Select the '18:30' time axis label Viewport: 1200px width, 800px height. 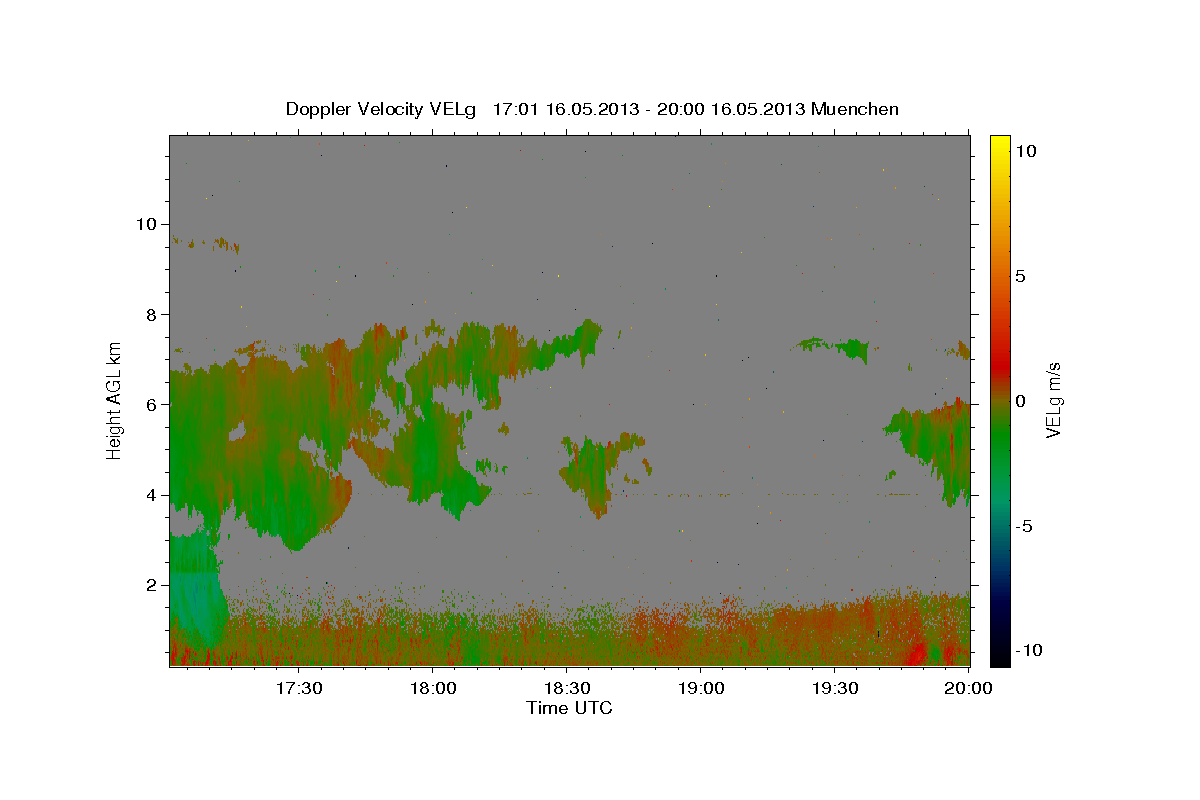tap(567, 688)
